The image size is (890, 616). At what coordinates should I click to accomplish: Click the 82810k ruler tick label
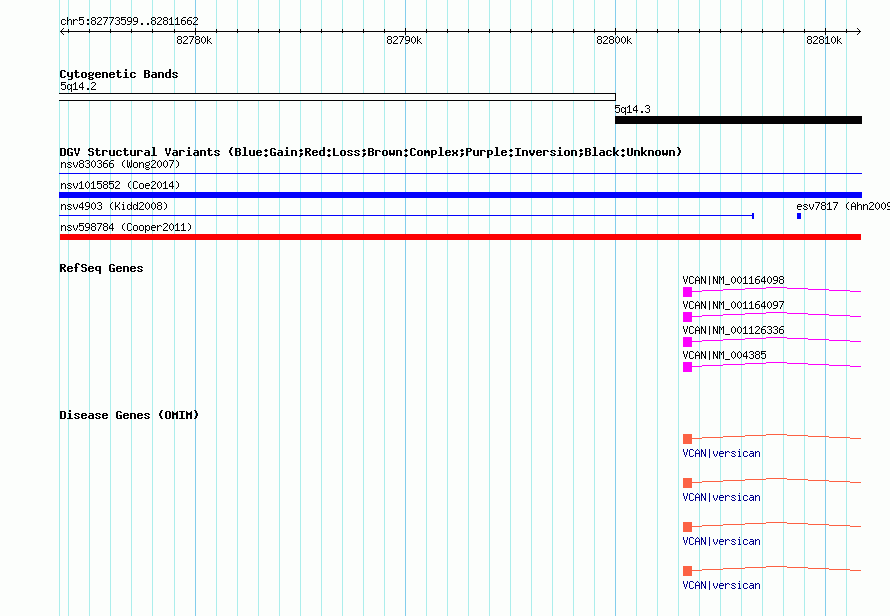824,40
